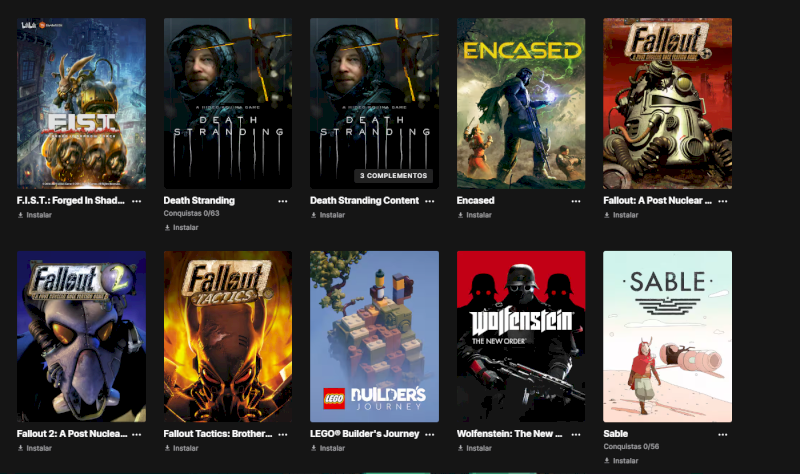Open three-dots menu for Wolfenstein: The New Order
The width and height of the screenshot is (800, 474).
pyautogui.click(x=576, y=434)
